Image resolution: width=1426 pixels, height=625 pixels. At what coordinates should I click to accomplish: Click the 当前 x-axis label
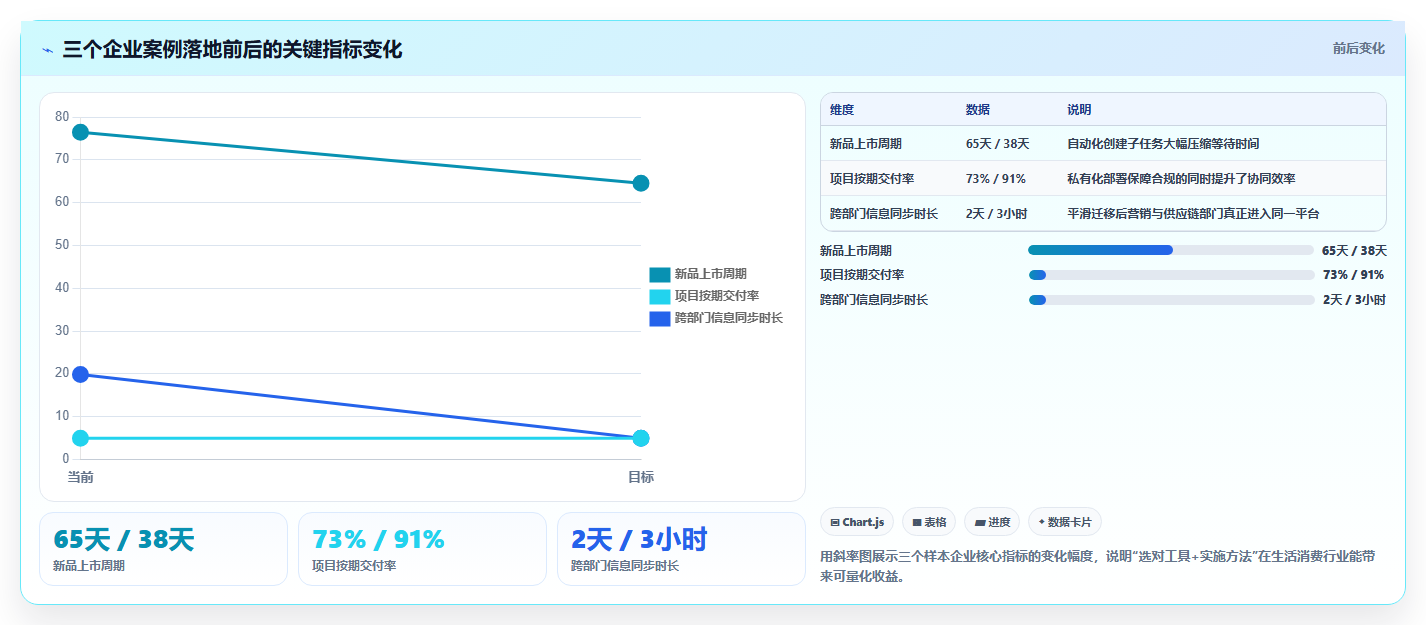coord(81,477)
